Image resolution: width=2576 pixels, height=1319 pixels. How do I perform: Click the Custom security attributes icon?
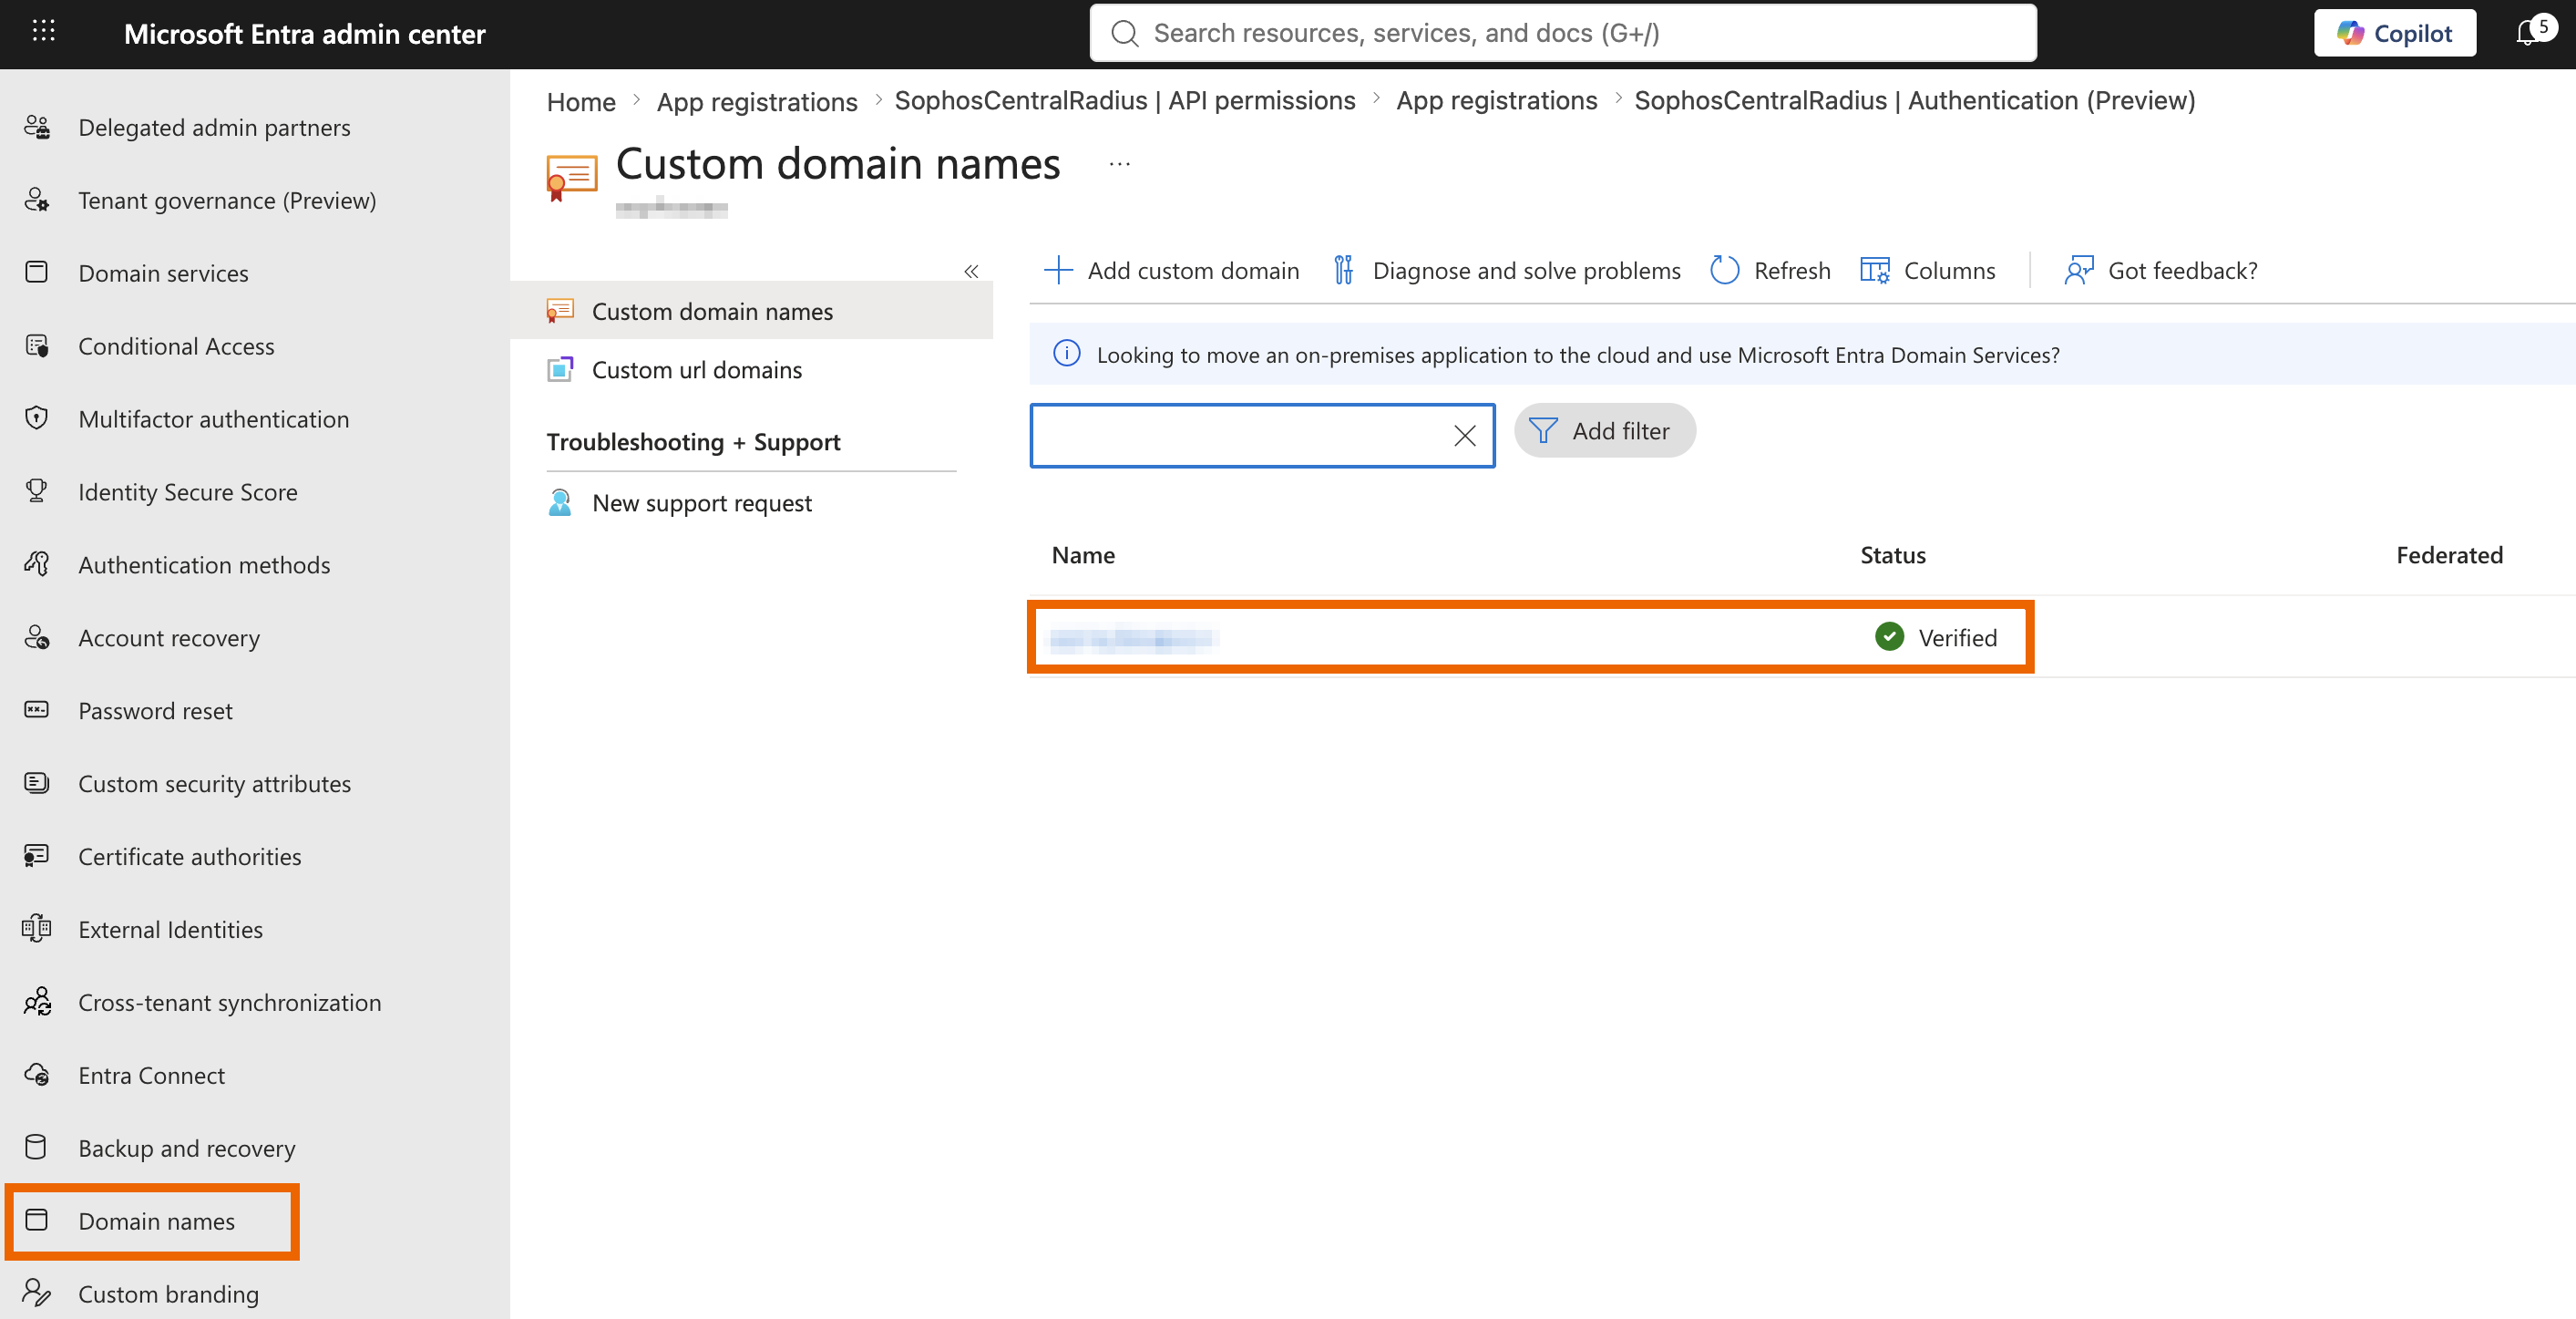tap(37, 783)
